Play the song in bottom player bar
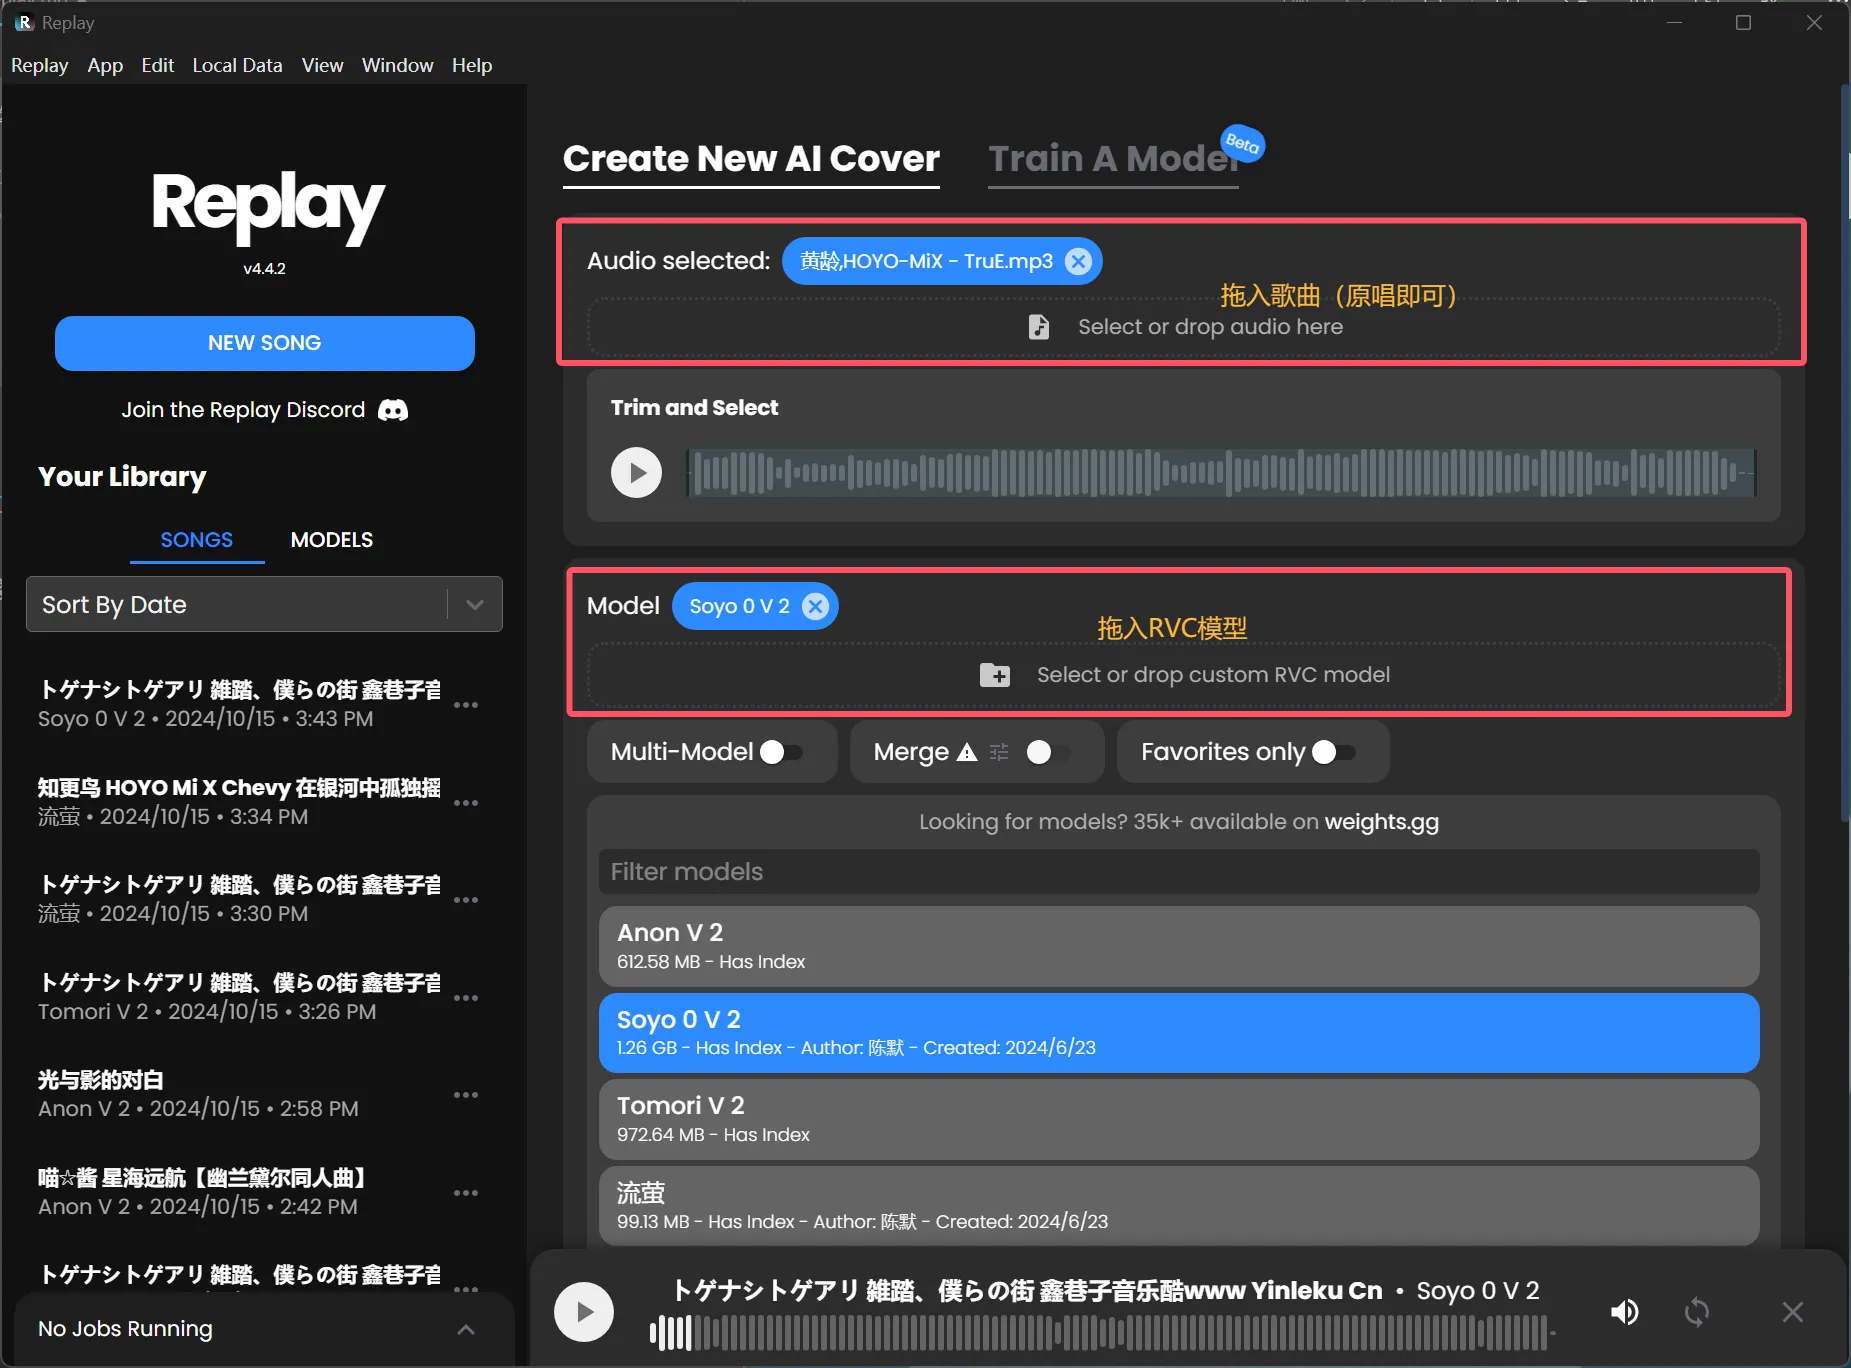1851x1368 pixels. point(584,1311)
